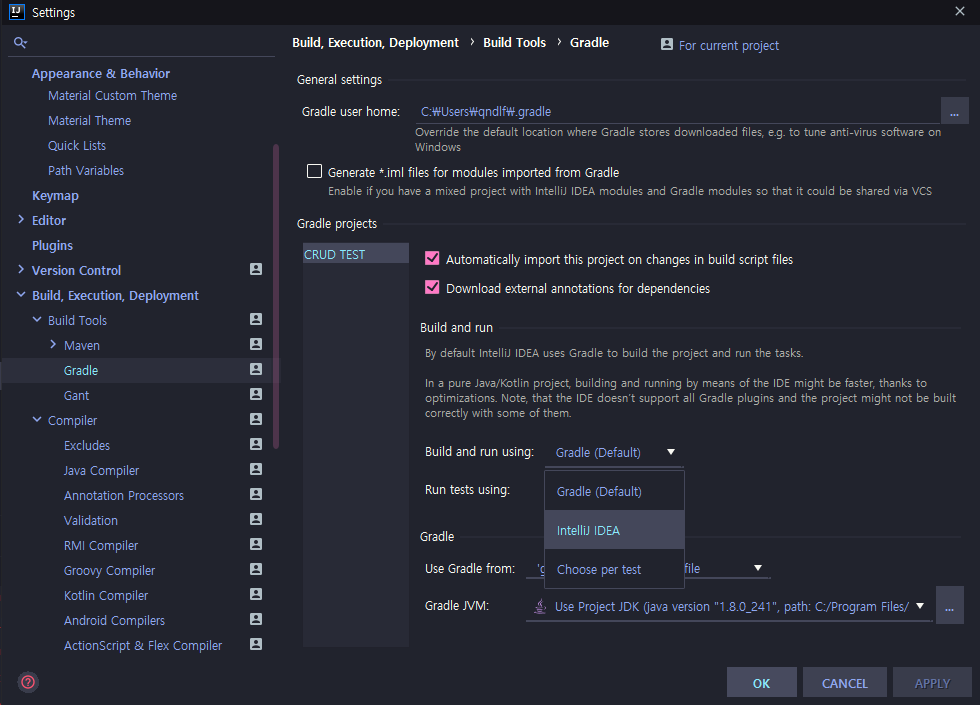Screen dimensions: 980x705
Task: Click project-level icon beside Validation
Action: (x=256, y=519)
